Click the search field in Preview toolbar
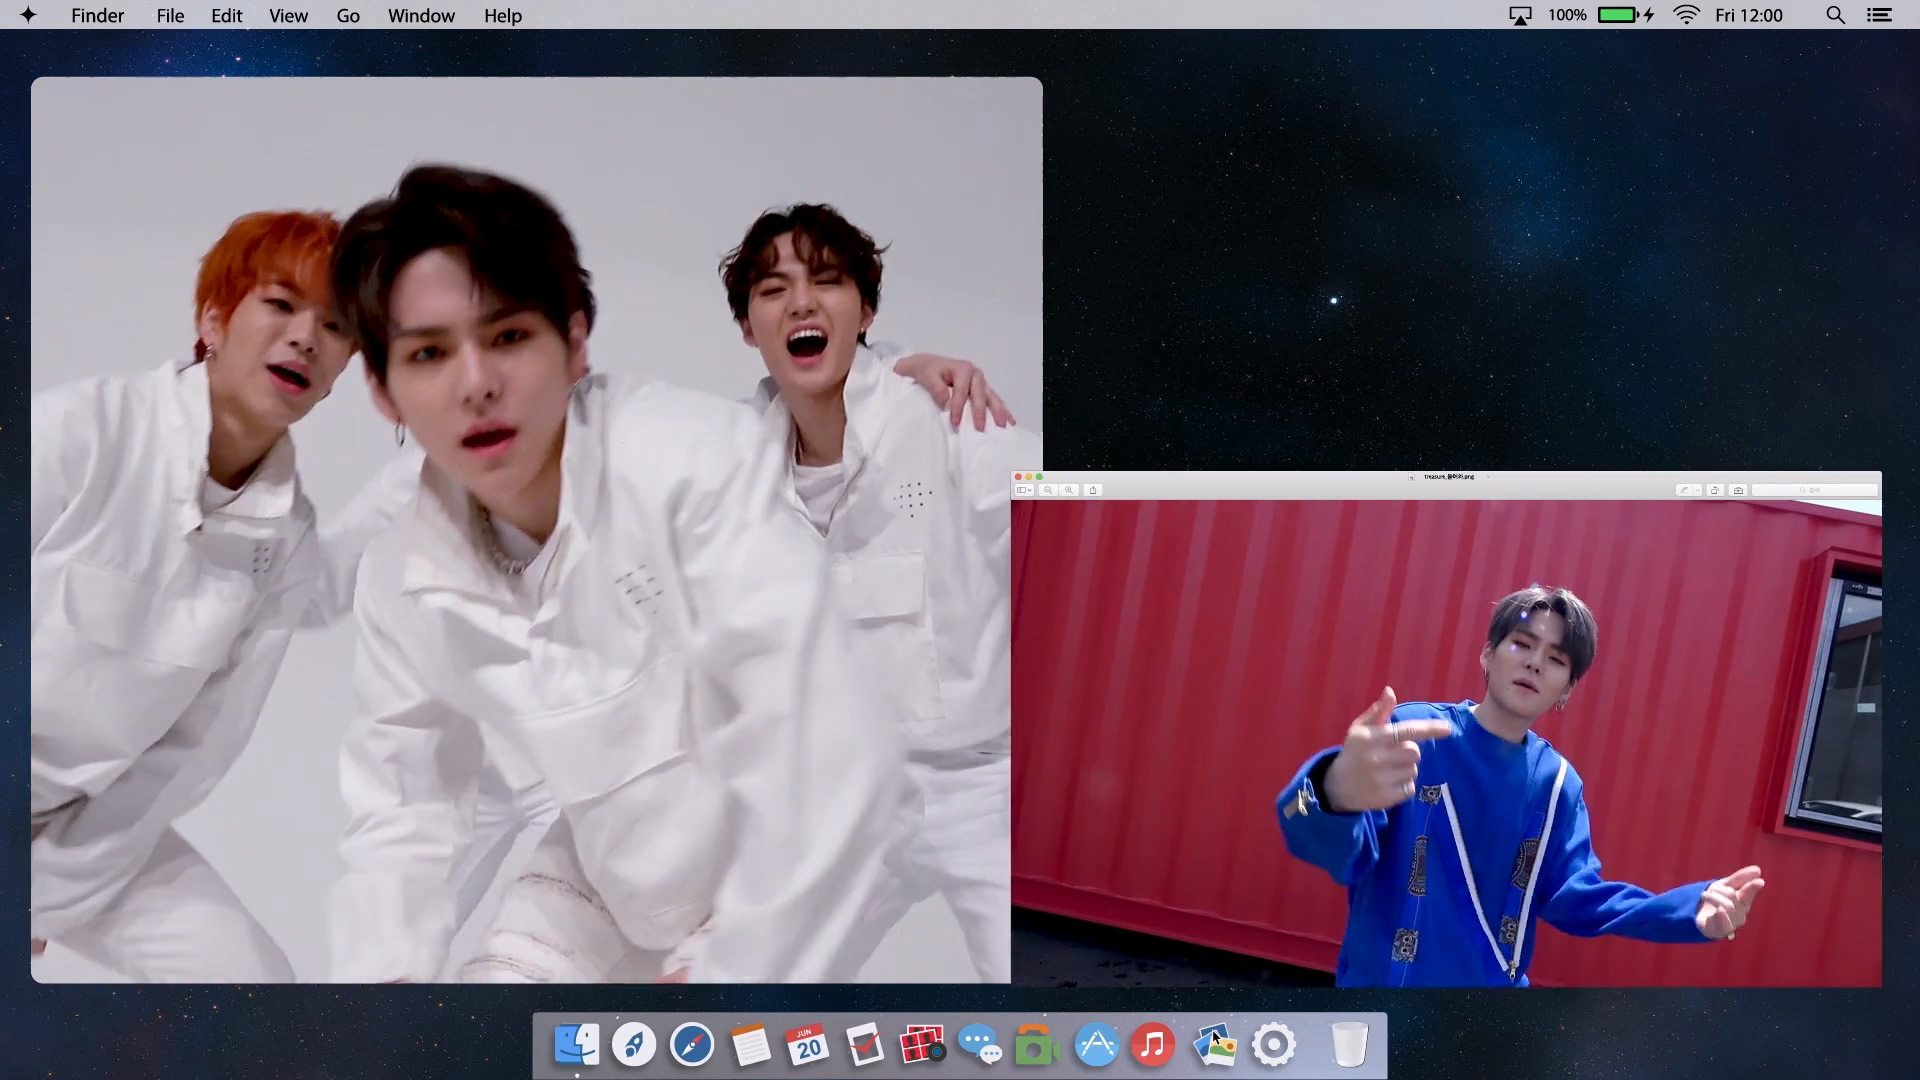Image resolution: width=1920 pixels, height=1080 pixels. [1814, 490]
